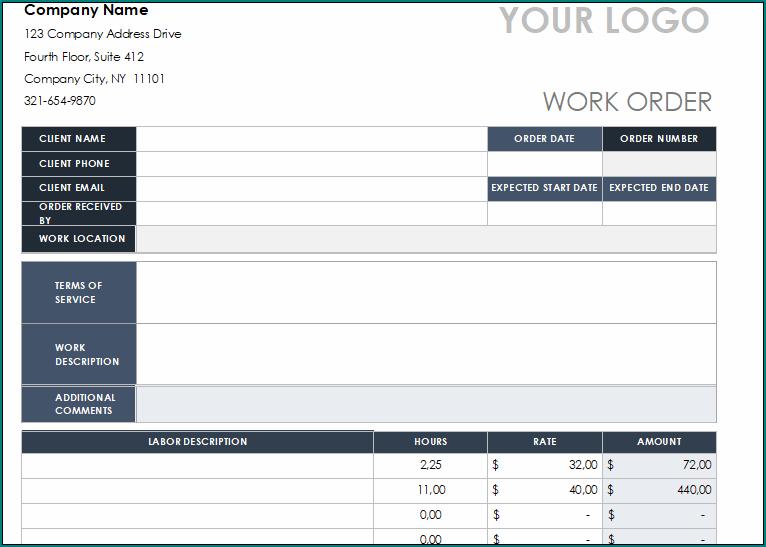Viewport: 766px width, 547px height.
Task: Click the ADDITIONAL COMMENTS label
Action: coord(79,404)
